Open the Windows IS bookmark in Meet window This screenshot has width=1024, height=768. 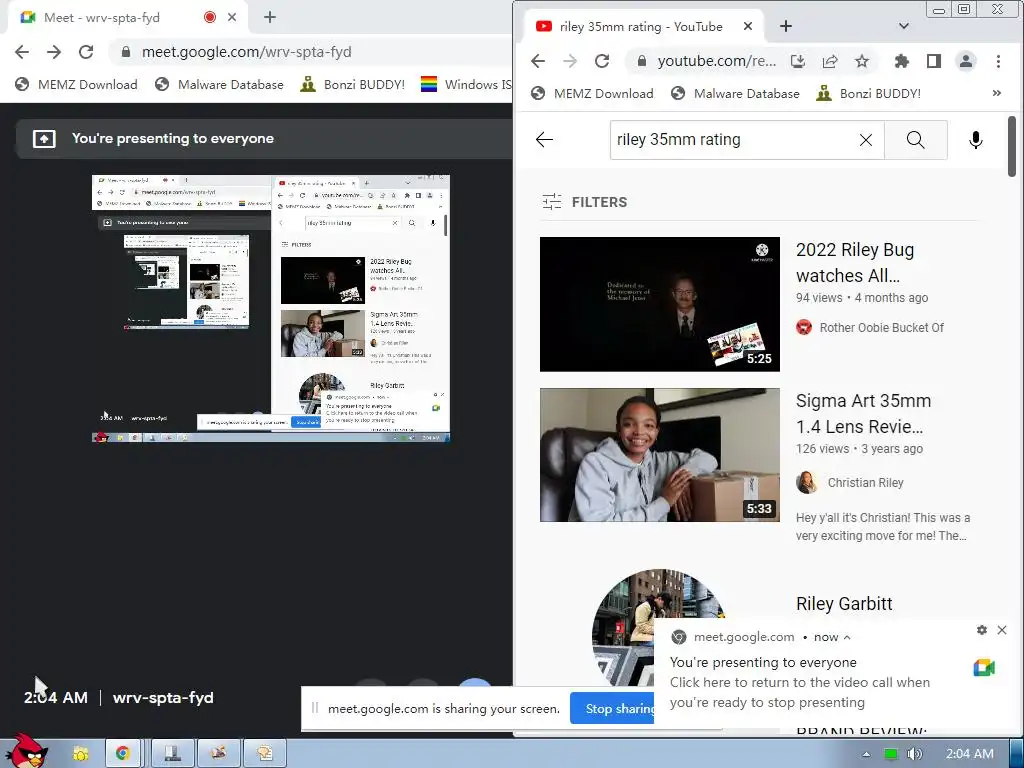coord(466,84)
